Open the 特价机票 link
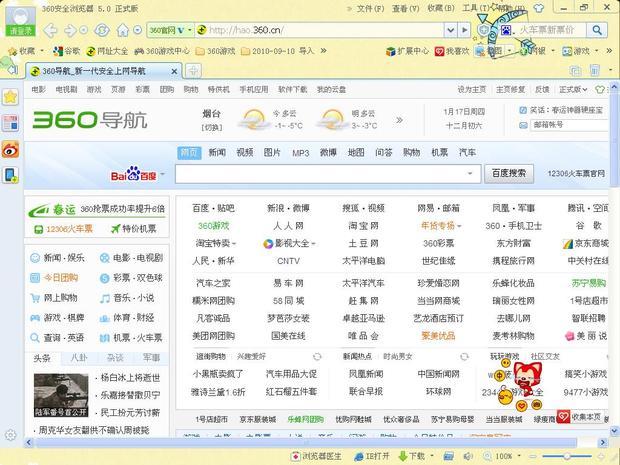The image size is (620, 465). 134,229
